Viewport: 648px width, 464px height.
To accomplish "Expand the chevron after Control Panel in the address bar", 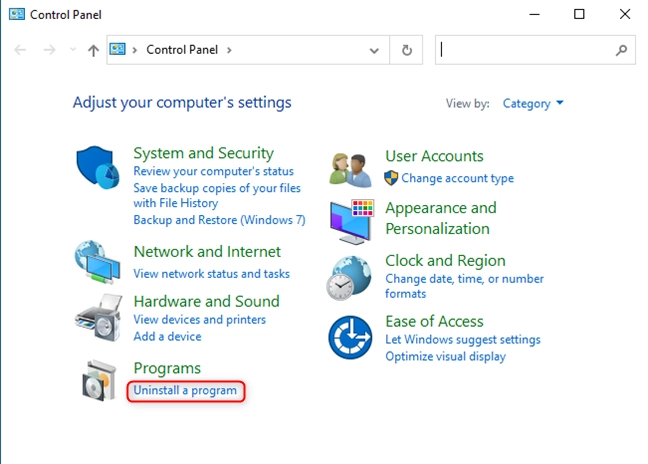I will tap(229, 50).
